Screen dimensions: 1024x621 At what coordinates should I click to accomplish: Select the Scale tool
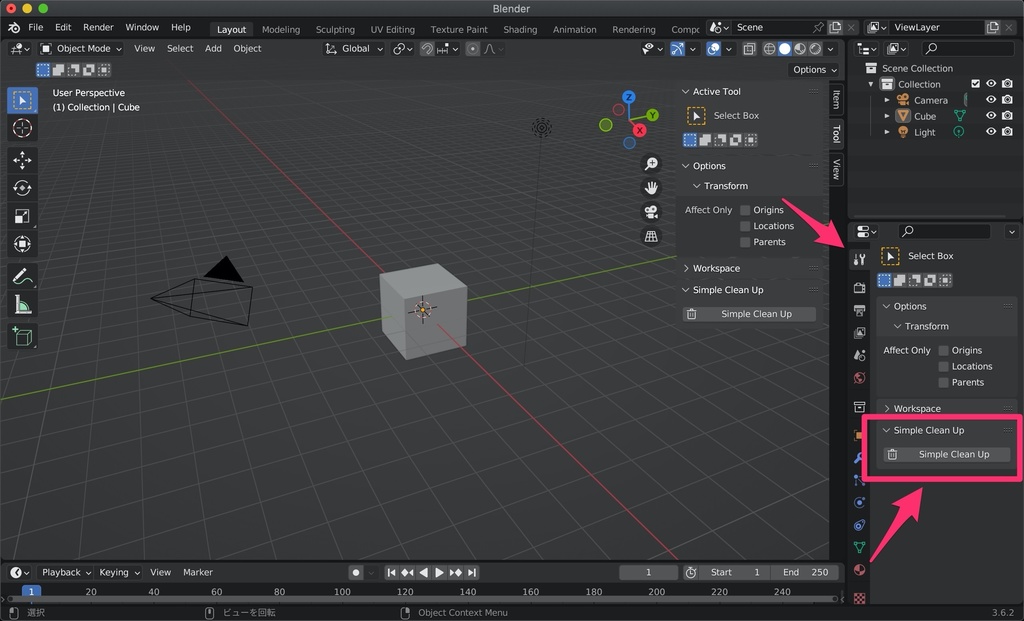click(x=23, y=216)
